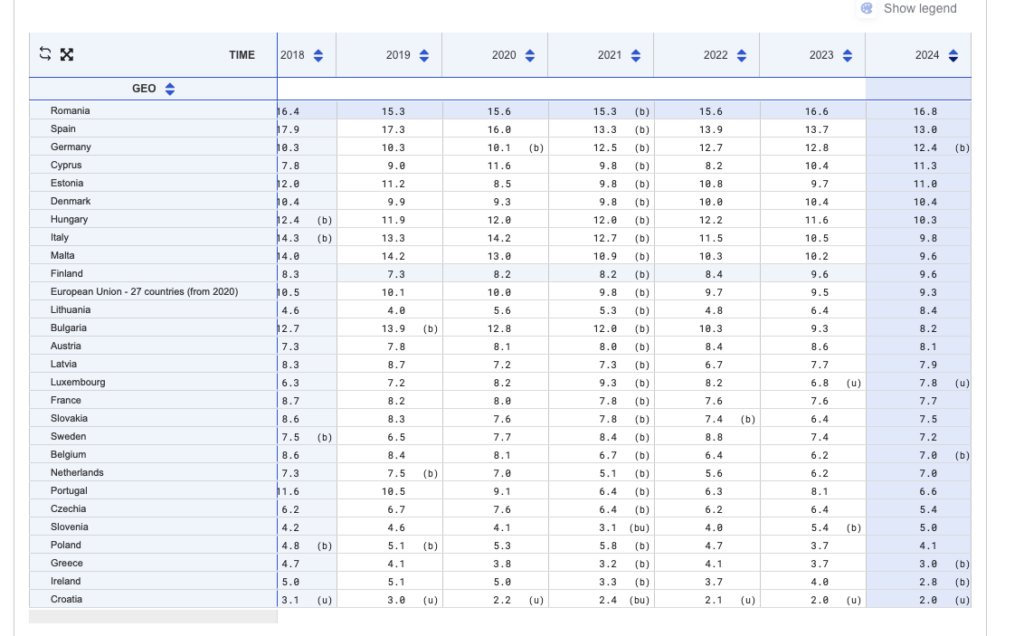
Task: Sort the table by the 2021 column
Action: point(636,56)
